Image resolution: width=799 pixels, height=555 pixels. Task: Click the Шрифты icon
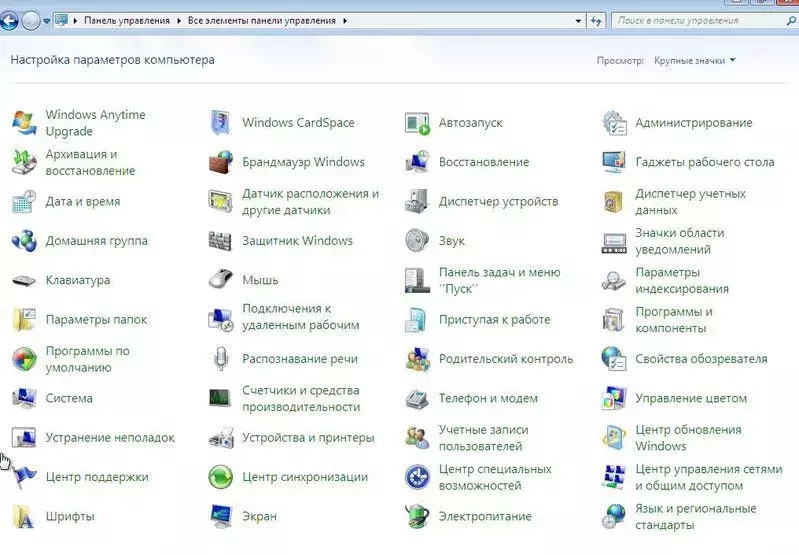[24, 516]
